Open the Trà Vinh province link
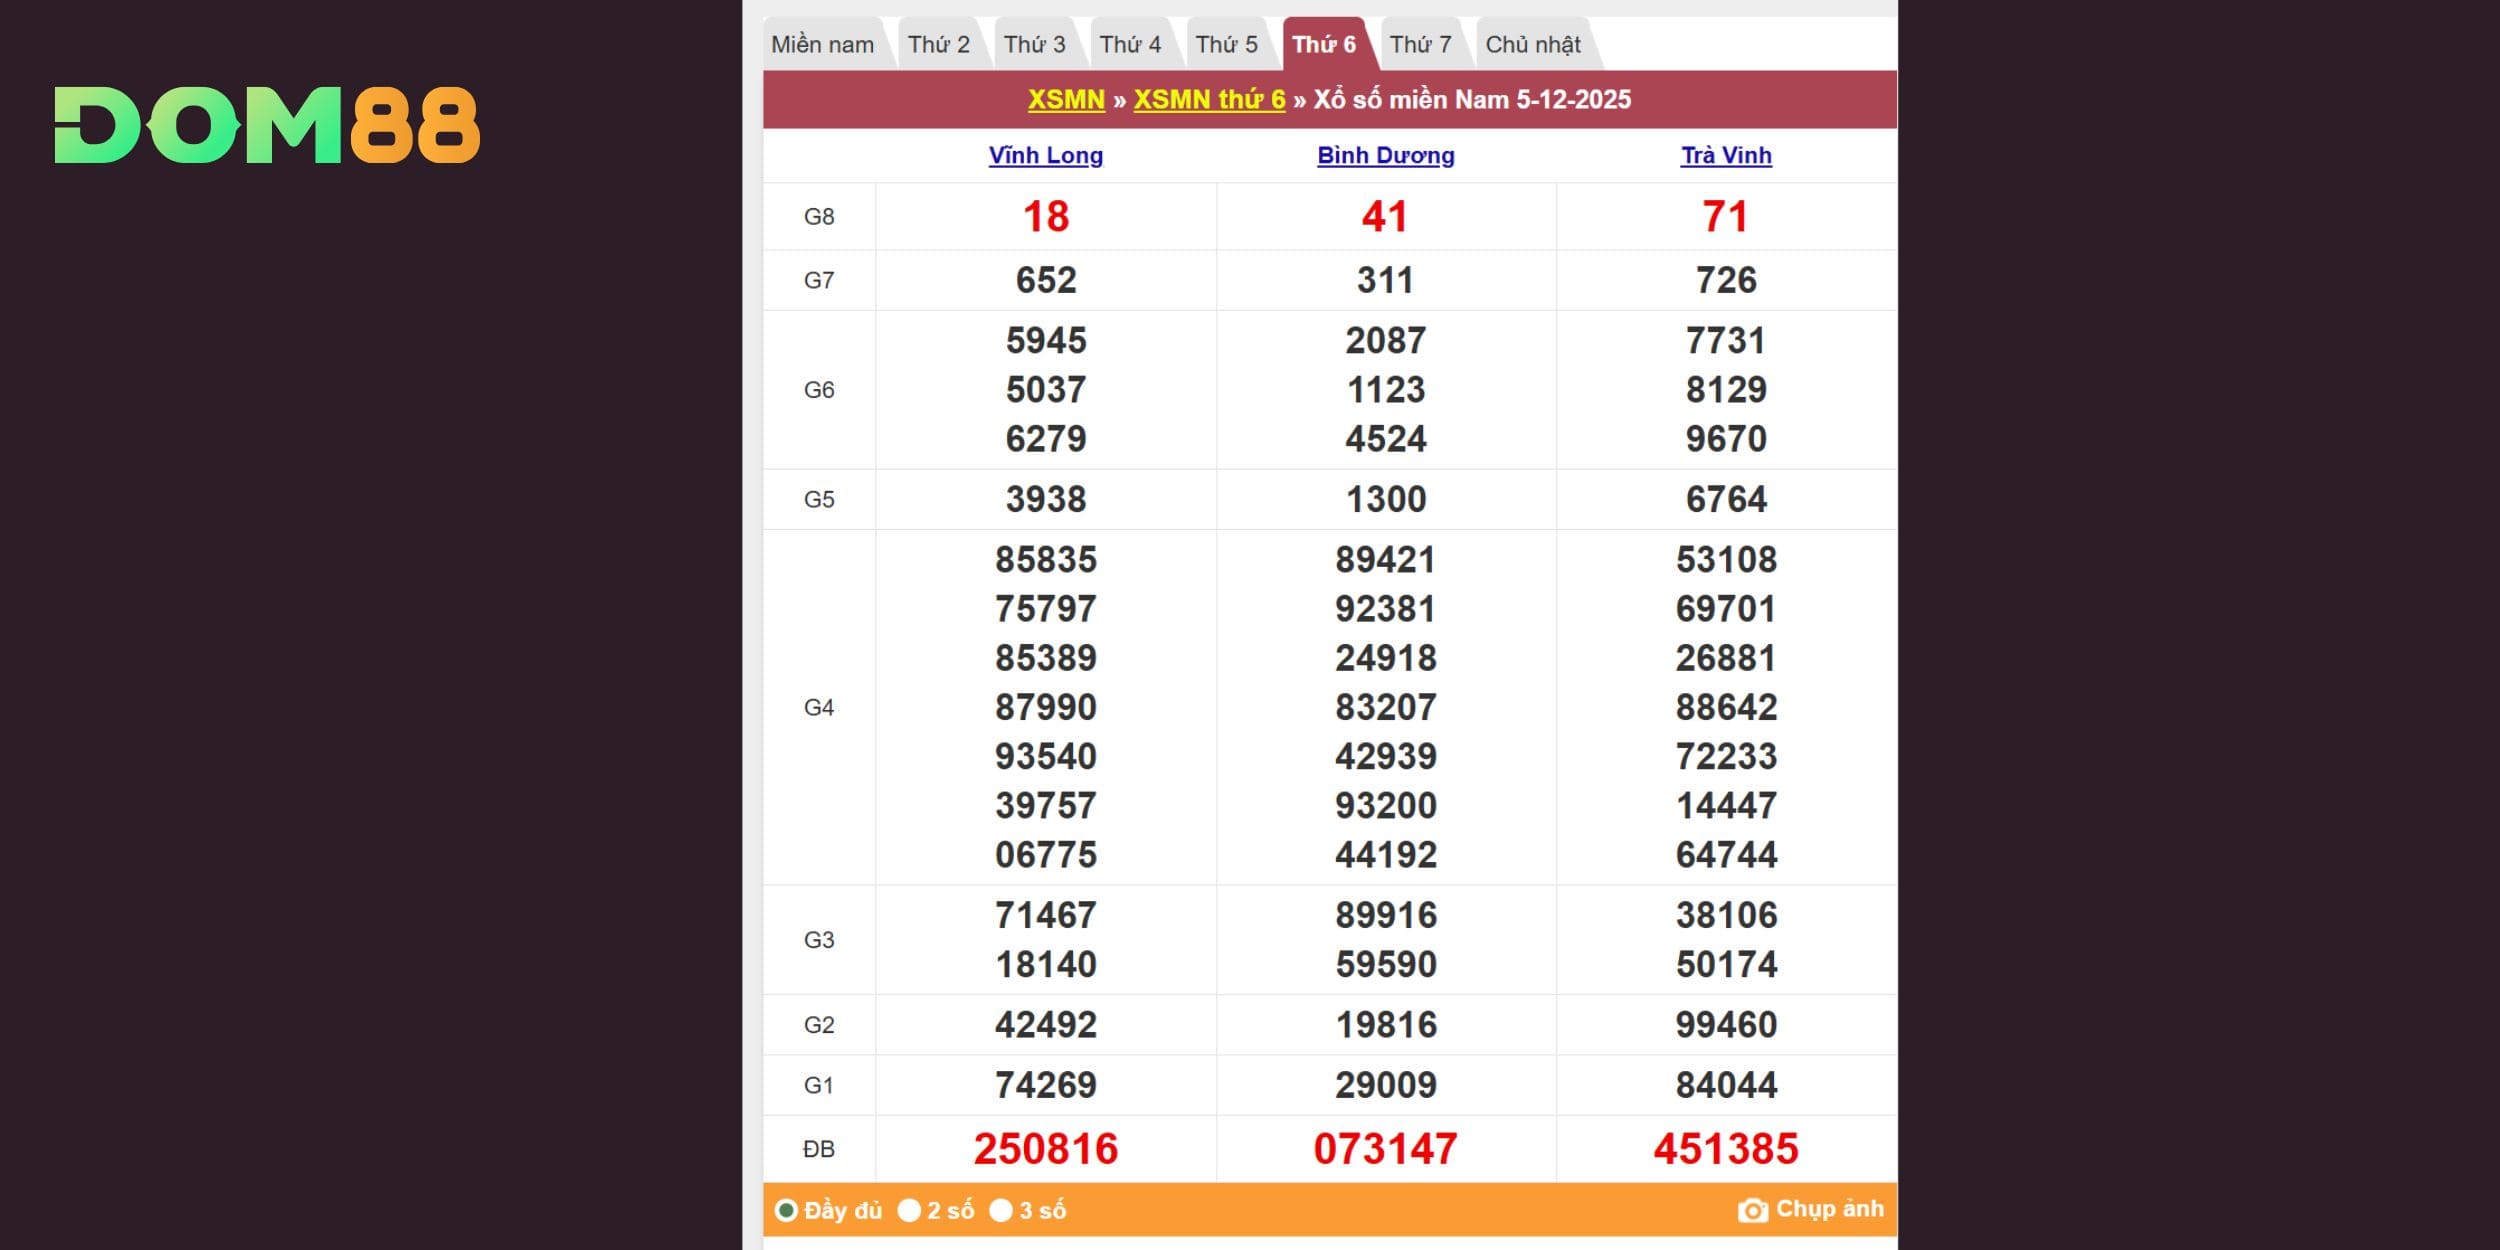The image size is (2500, 1250). (x=1726, y=156)
